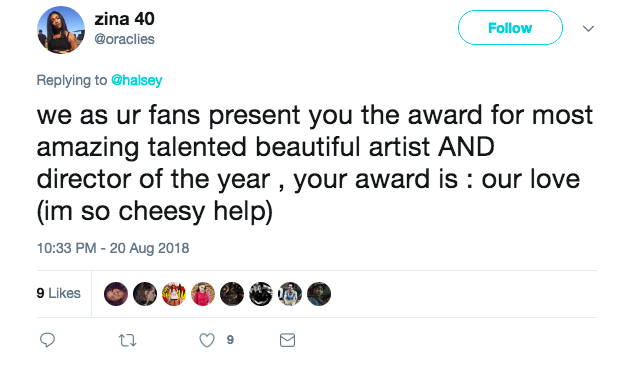Click the seventh liker's avatar

point(290,294)
